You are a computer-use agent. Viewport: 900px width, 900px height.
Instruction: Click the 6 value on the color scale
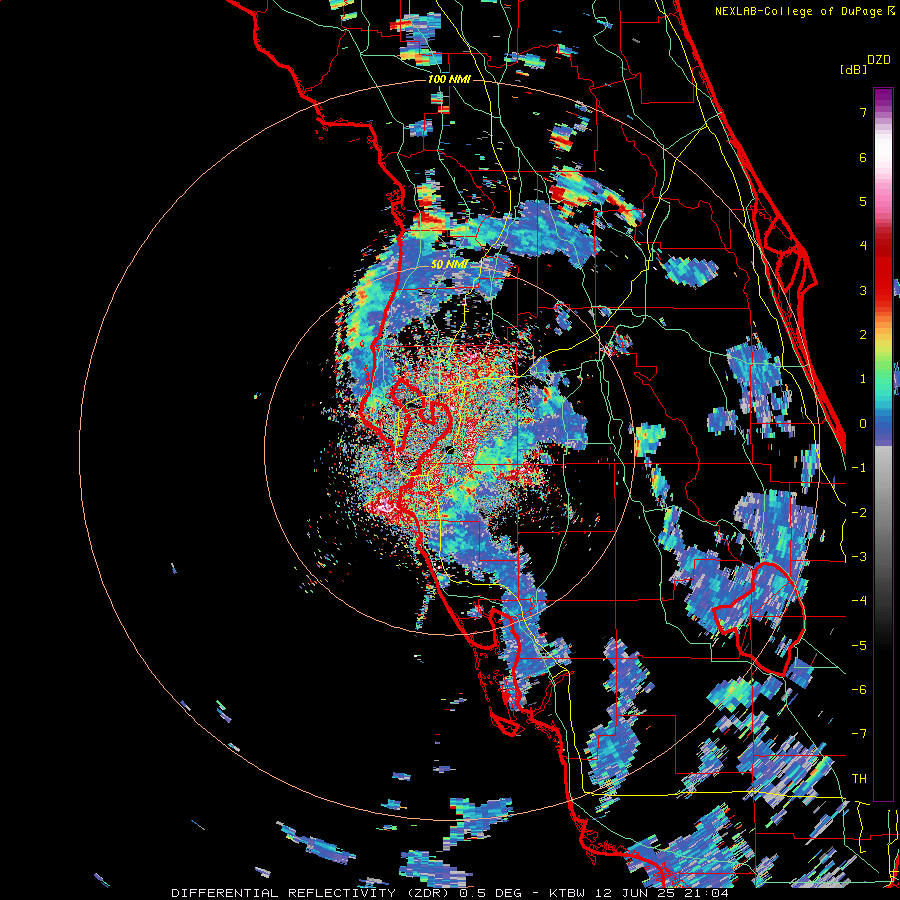tap(863, 157)
